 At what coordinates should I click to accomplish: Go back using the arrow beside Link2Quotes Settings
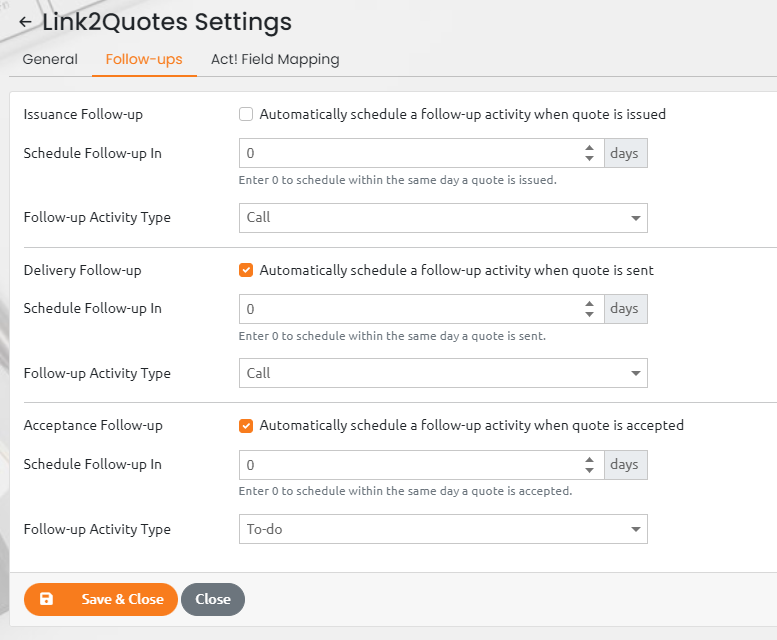coord(25,22)
